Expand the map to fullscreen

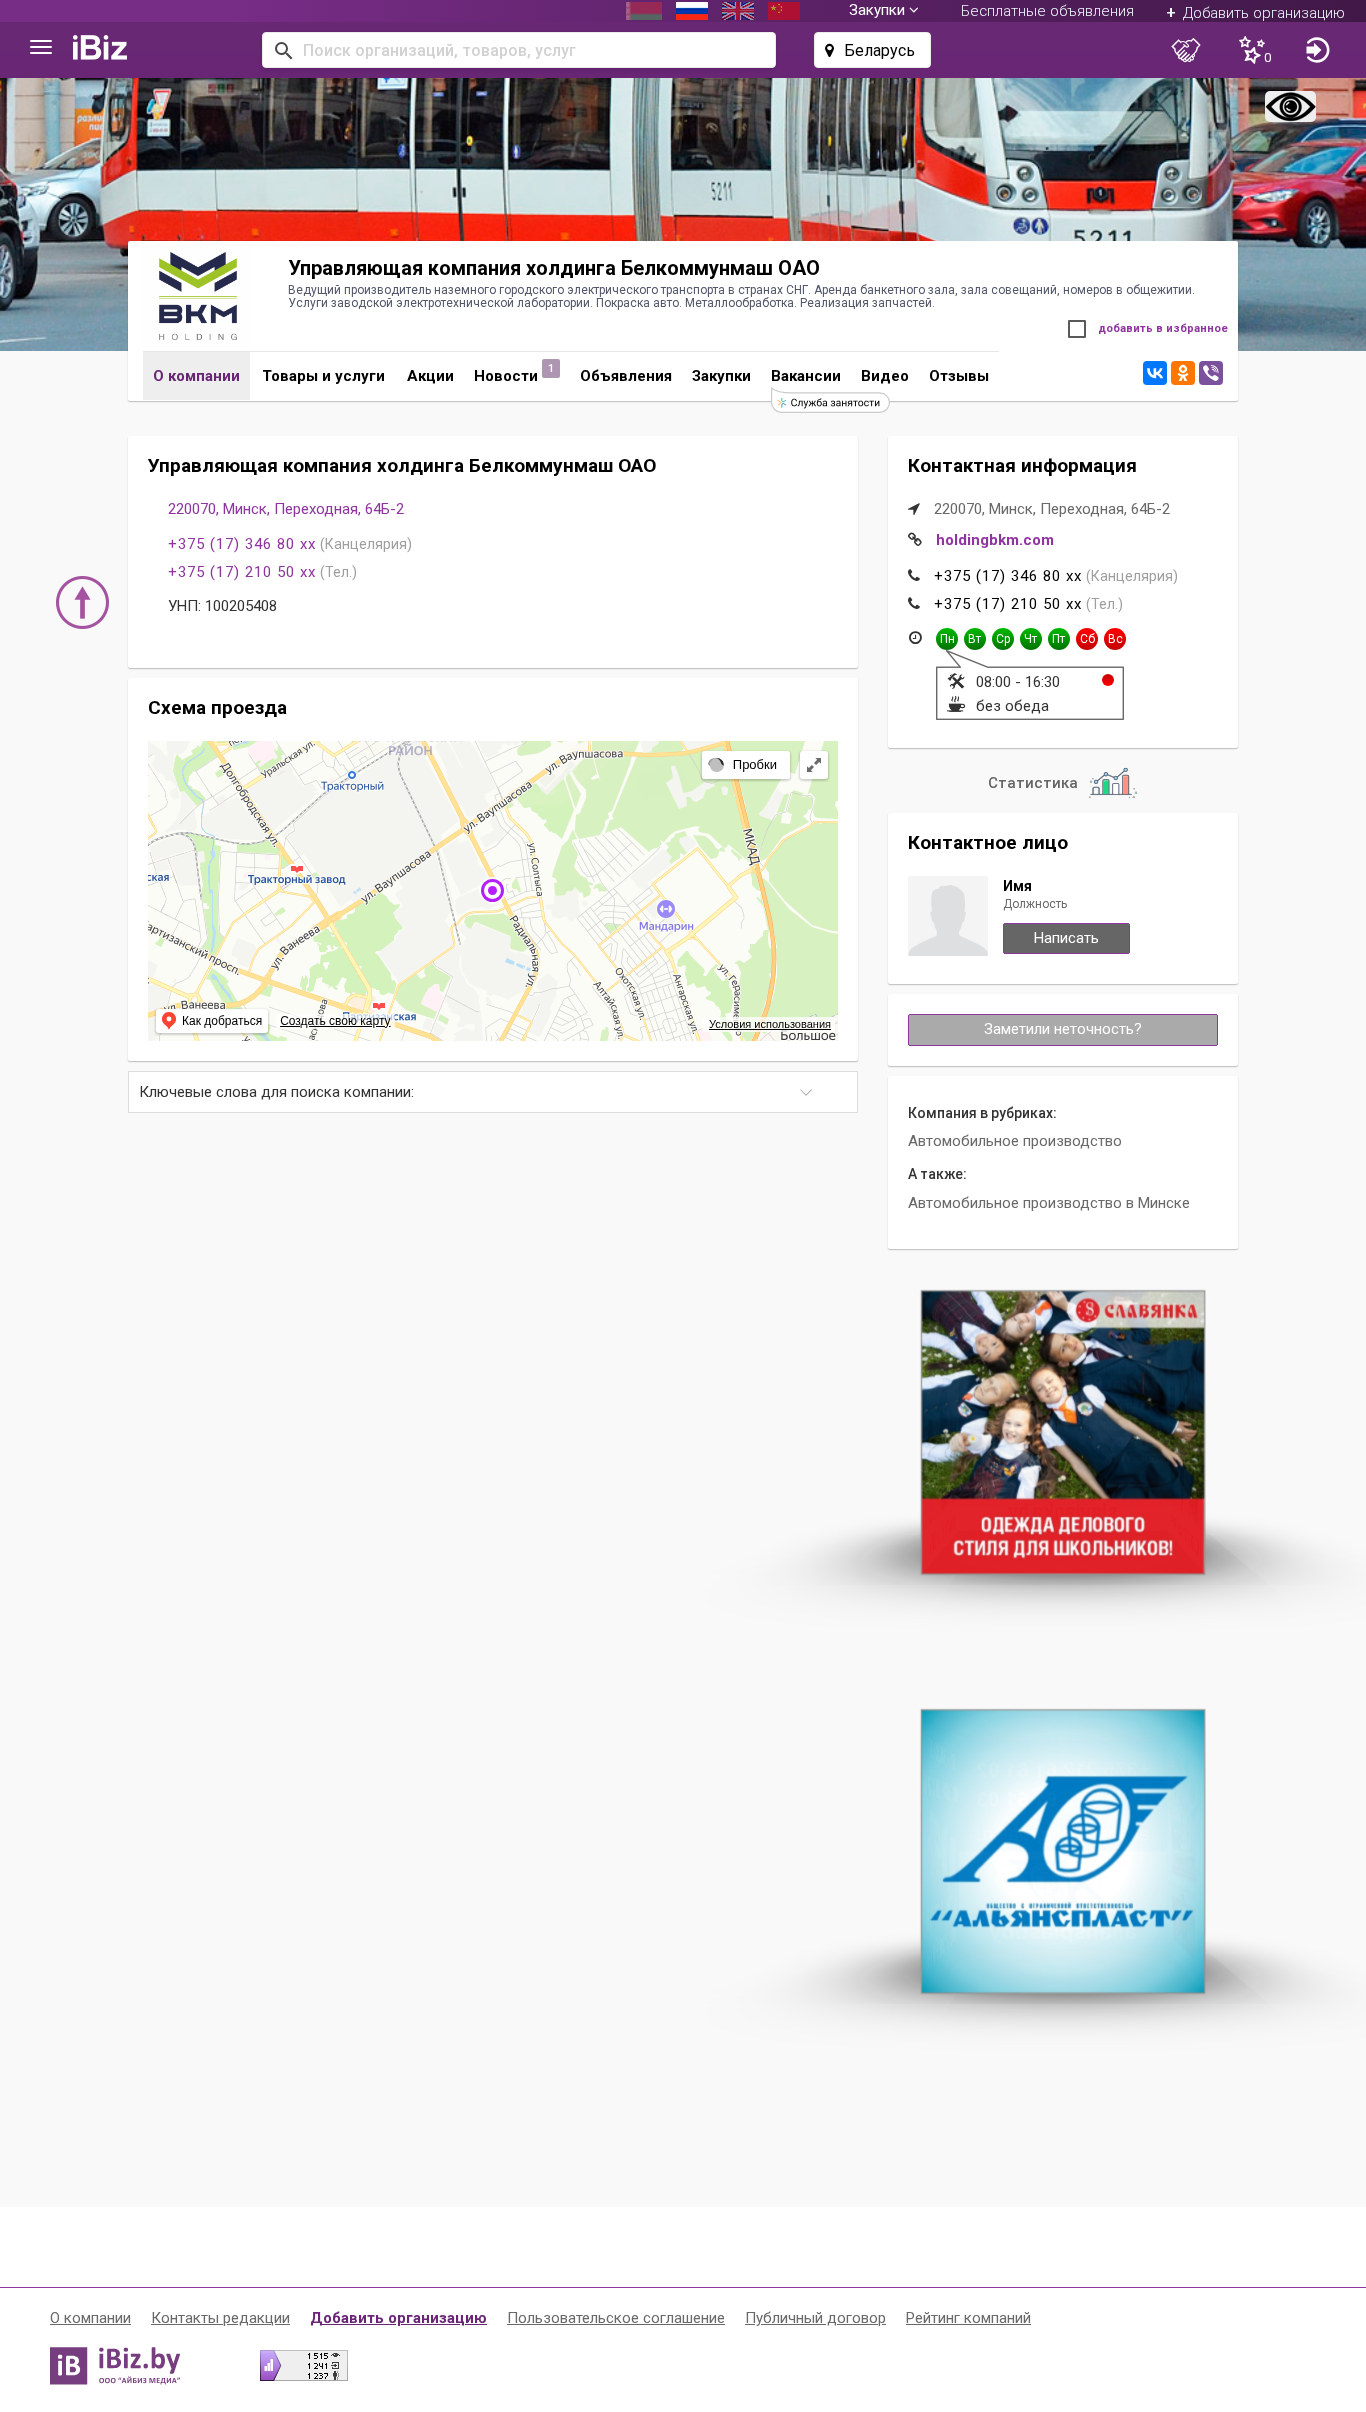(814, 765)
